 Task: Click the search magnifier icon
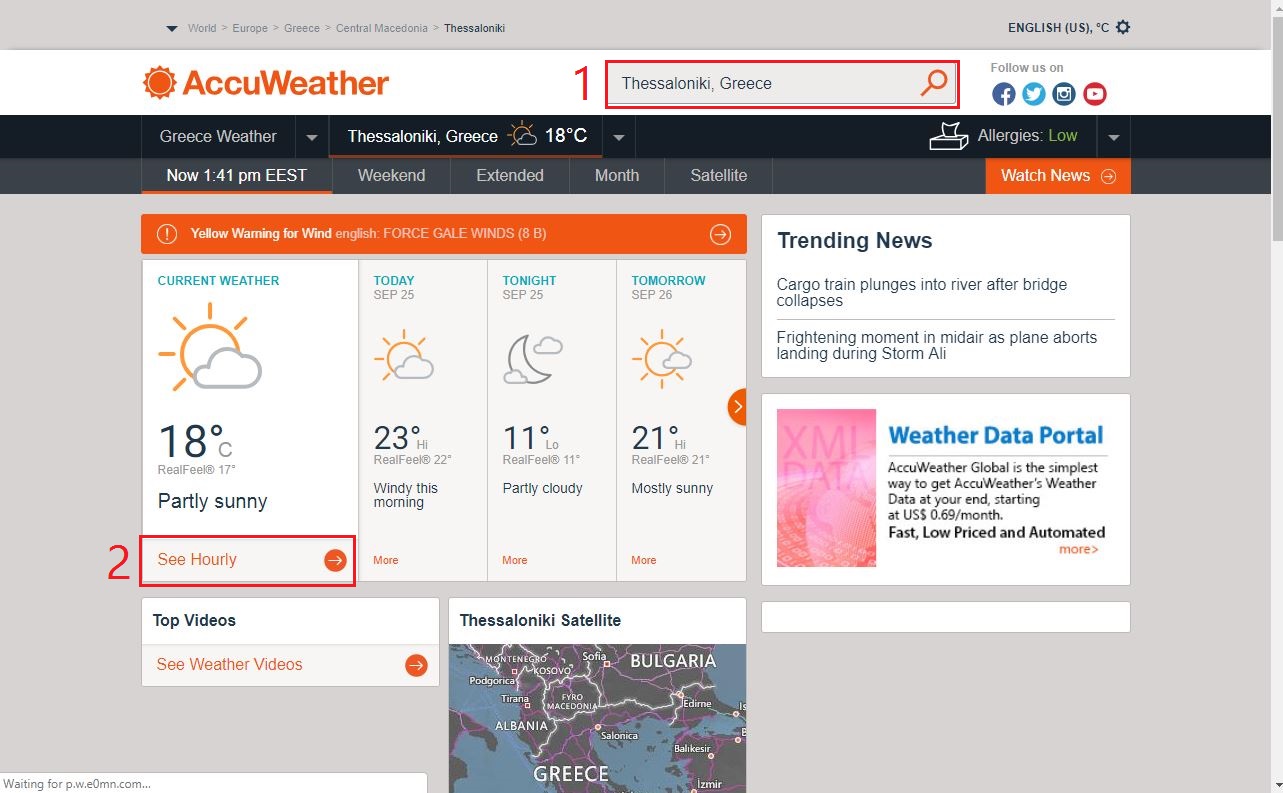pyautogui.click(x=933, y=83)
